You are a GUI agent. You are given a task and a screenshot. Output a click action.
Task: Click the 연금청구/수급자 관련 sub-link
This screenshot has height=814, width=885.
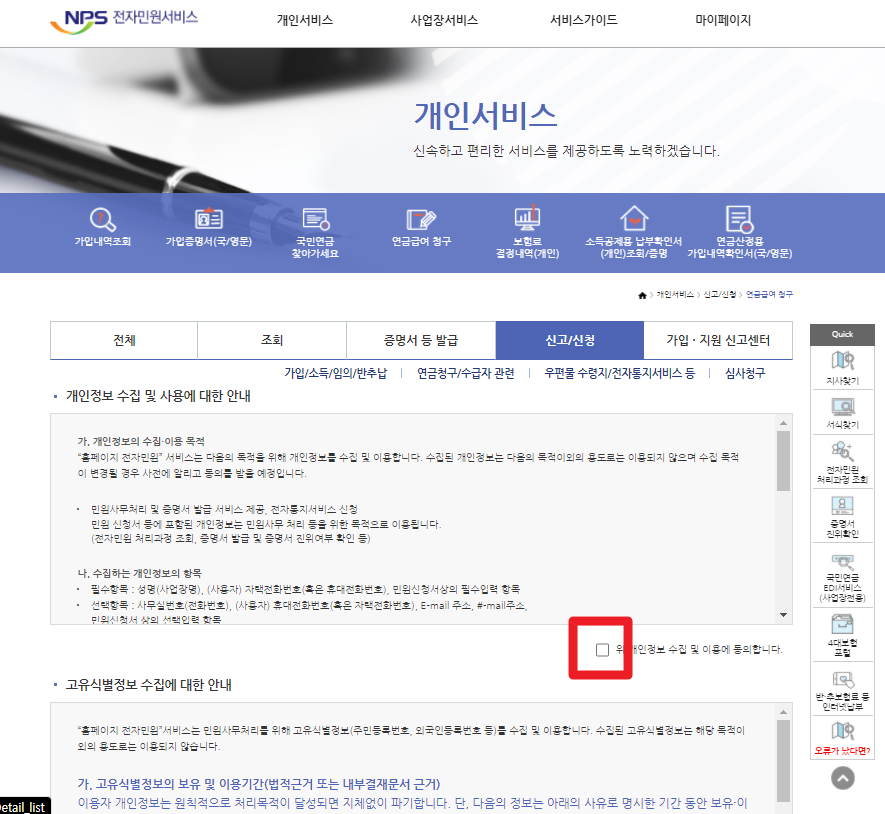click(x=466, y=373)
